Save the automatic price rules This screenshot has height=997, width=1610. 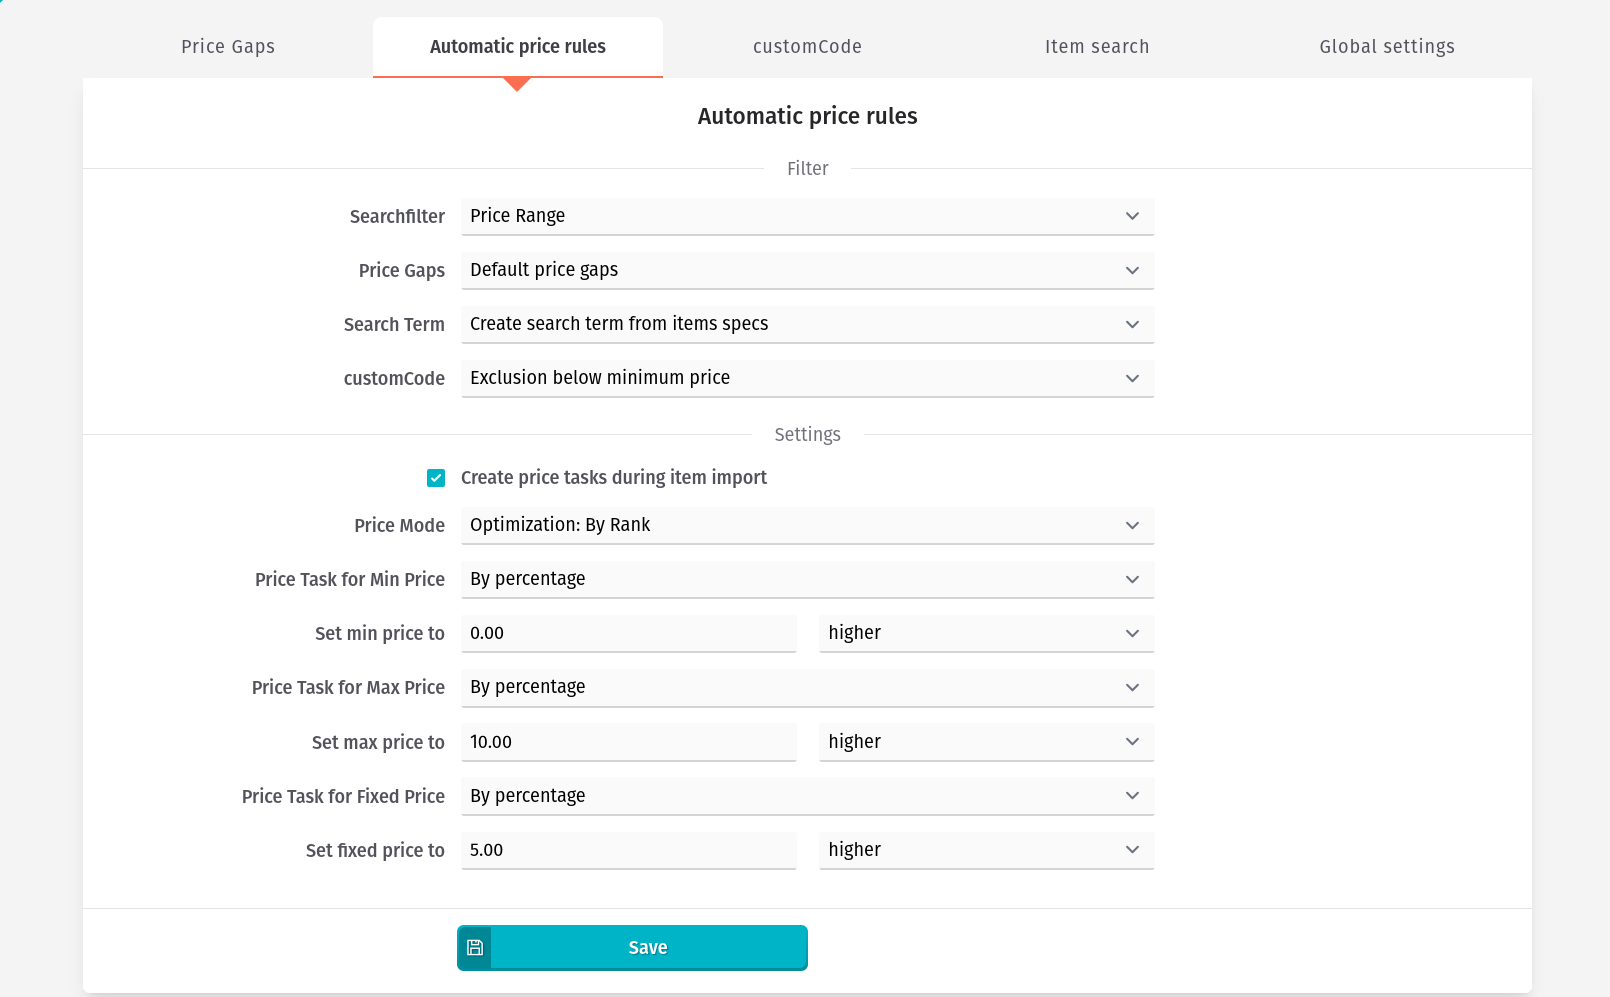[632, 947]
